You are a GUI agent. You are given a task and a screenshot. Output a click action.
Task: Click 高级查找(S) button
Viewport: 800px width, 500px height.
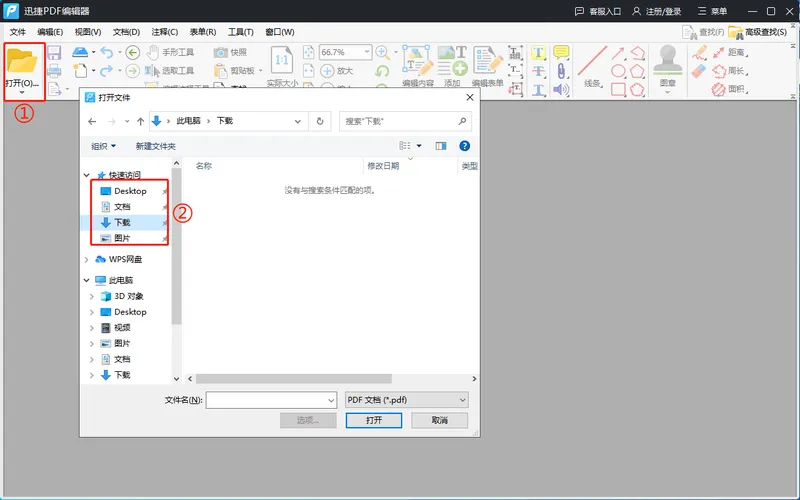point(758,32)
